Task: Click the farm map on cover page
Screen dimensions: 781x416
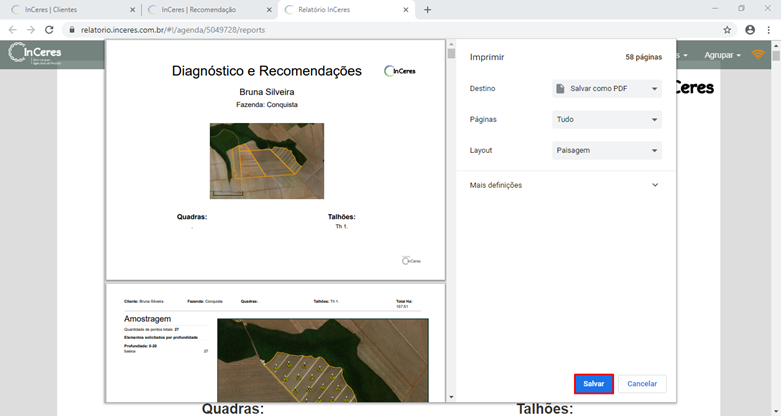Action: tap(267, 161)
